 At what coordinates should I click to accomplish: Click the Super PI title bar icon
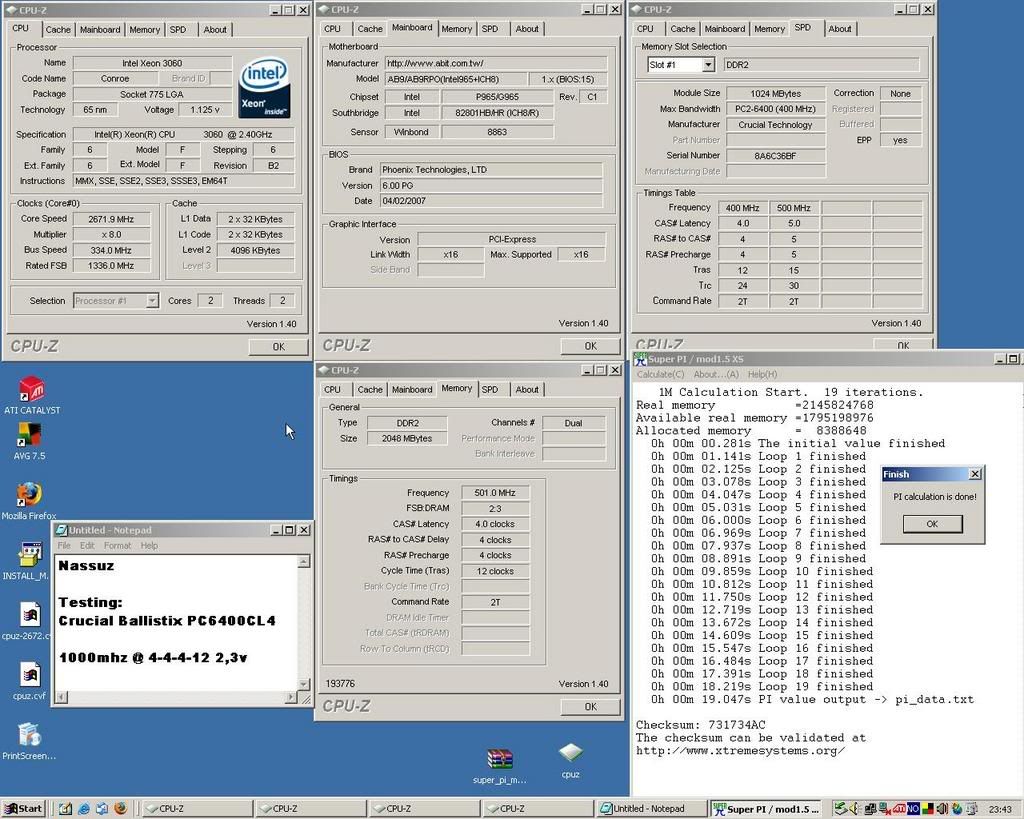pos(640,359)
